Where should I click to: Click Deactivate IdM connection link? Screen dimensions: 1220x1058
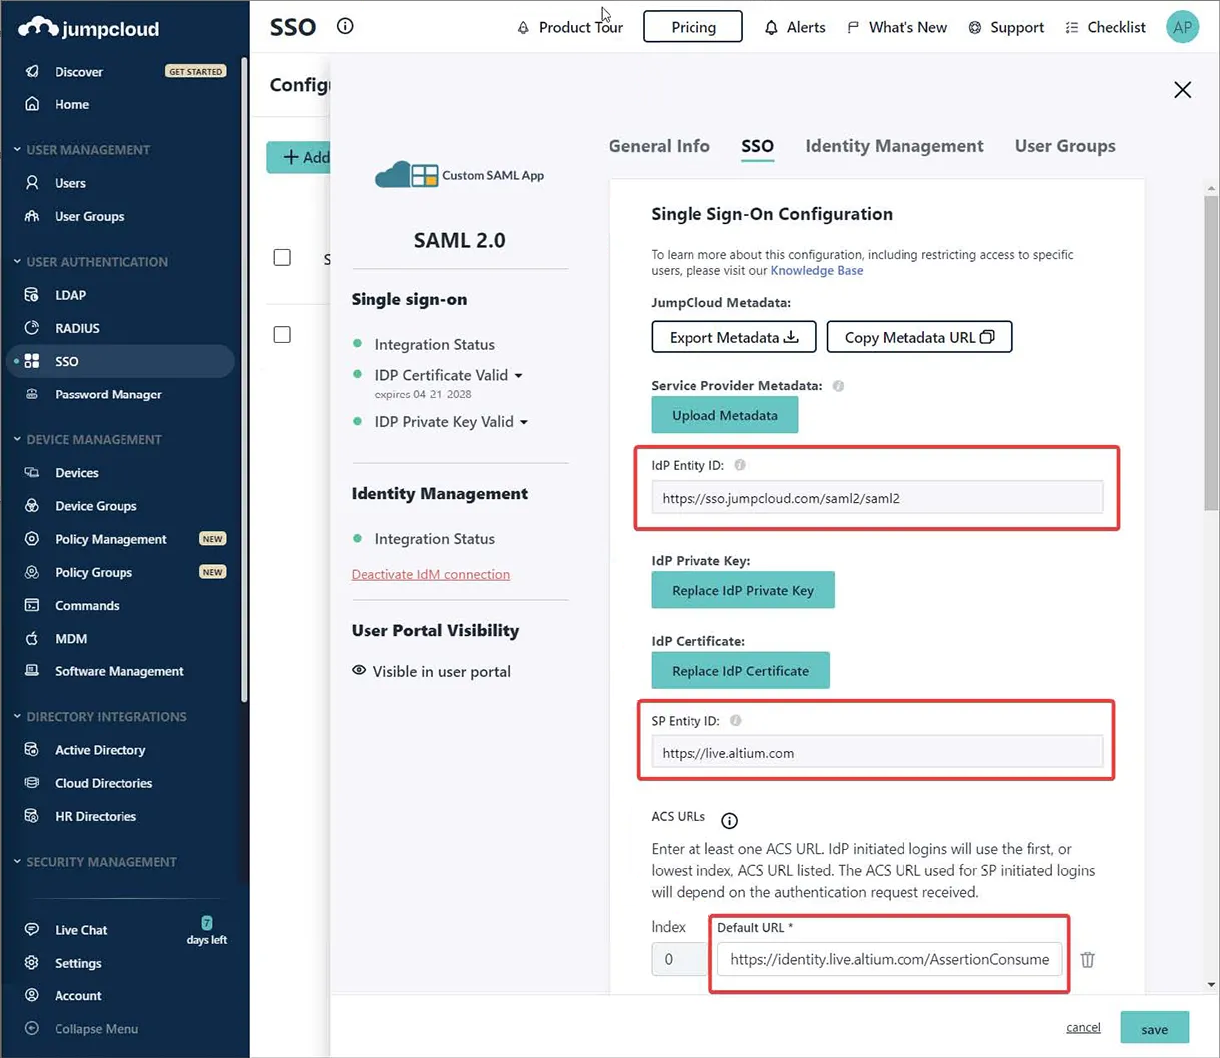coord(431,574)
